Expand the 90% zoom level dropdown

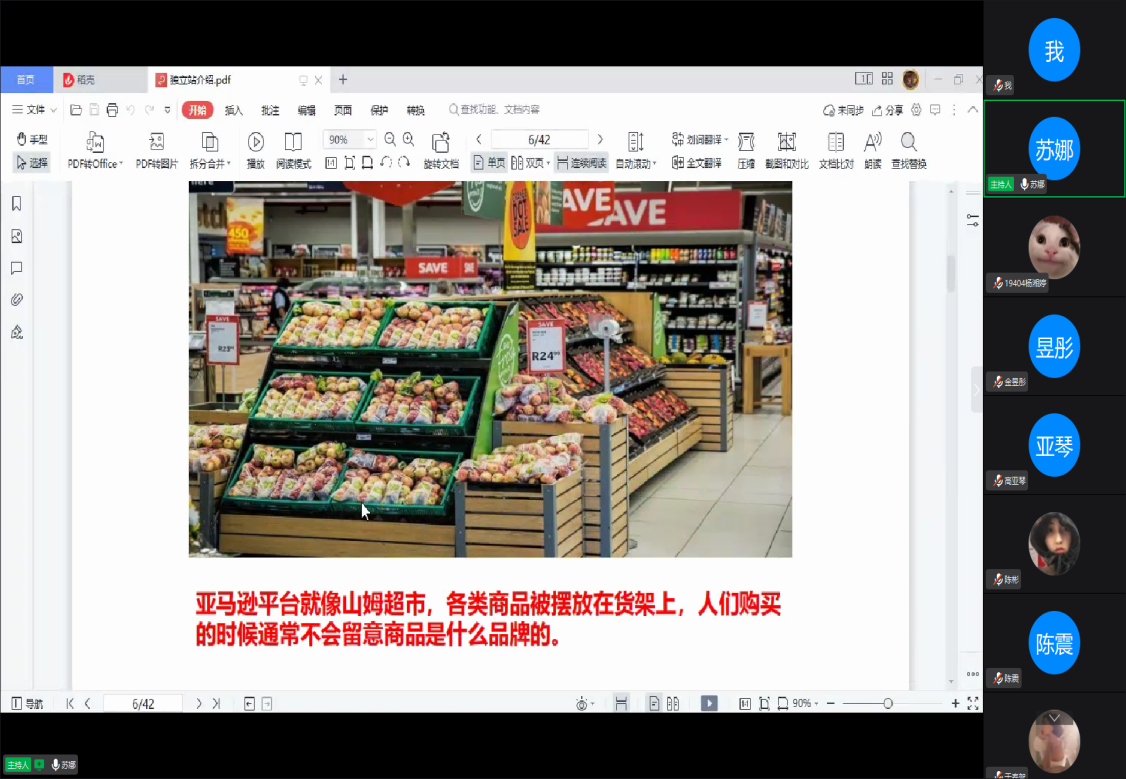coord(370,140)
